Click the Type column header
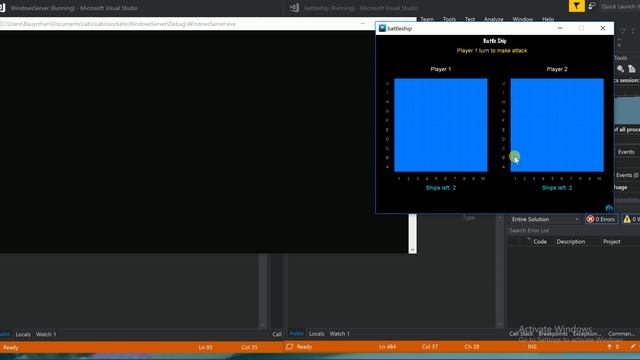This screenshot has width=640, height=360. (x=469, y=218)
